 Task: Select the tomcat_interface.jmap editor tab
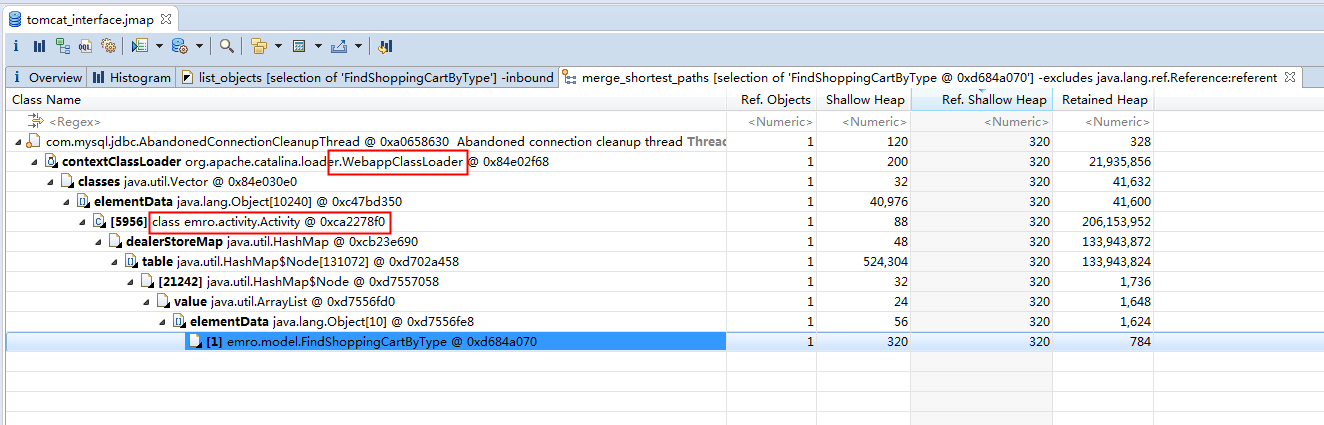[x=90, y=19]
